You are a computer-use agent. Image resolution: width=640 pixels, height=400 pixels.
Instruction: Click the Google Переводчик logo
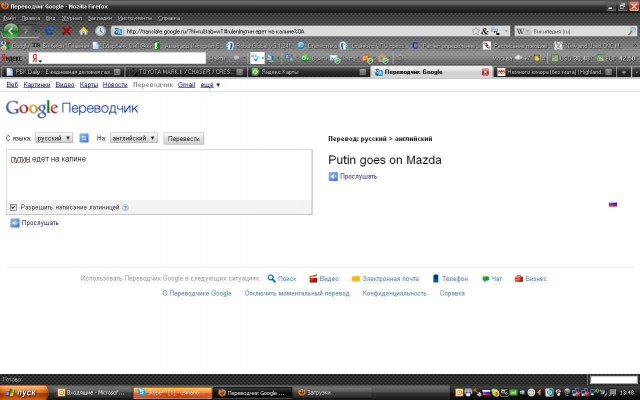(x=72, y=109)
